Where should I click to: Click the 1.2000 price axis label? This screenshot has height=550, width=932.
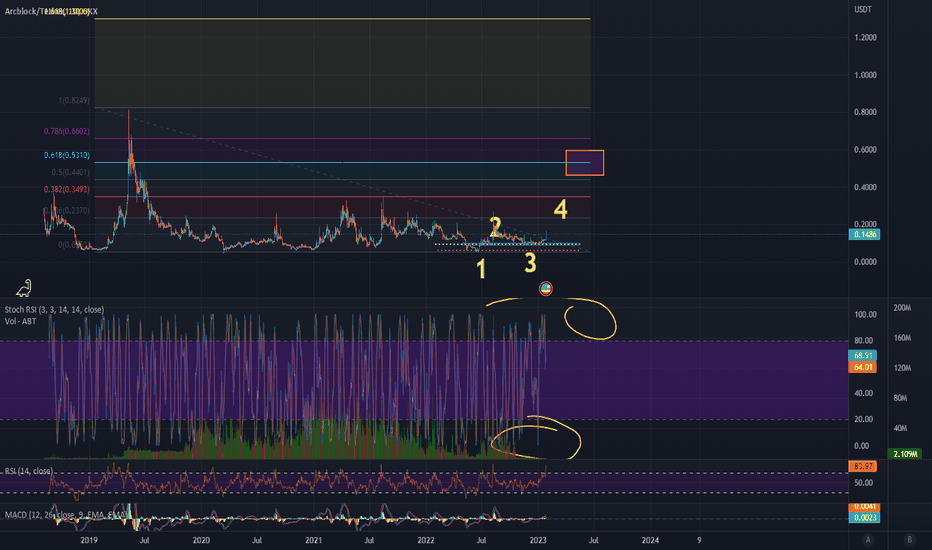(865, 37)
